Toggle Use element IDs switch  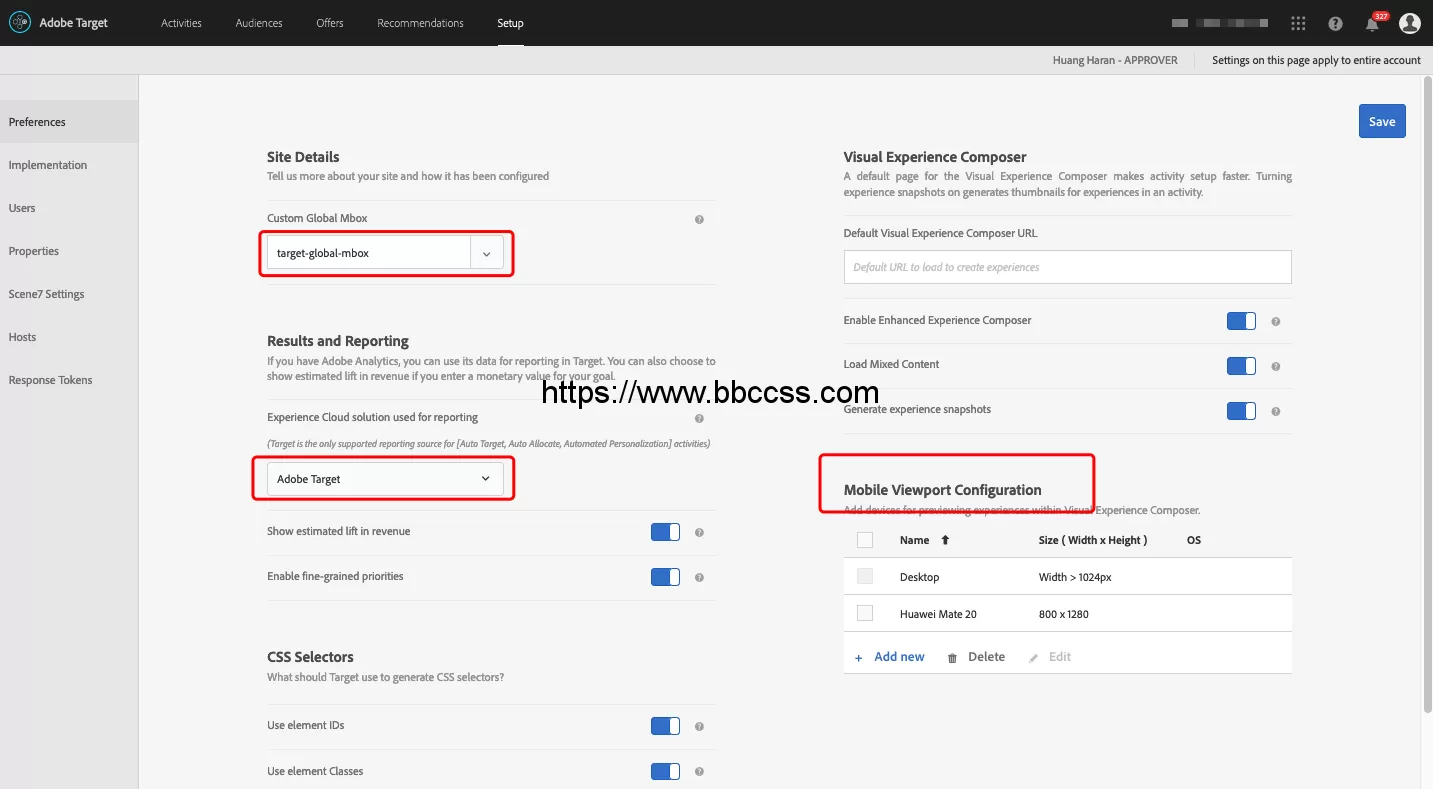point(665,726)
